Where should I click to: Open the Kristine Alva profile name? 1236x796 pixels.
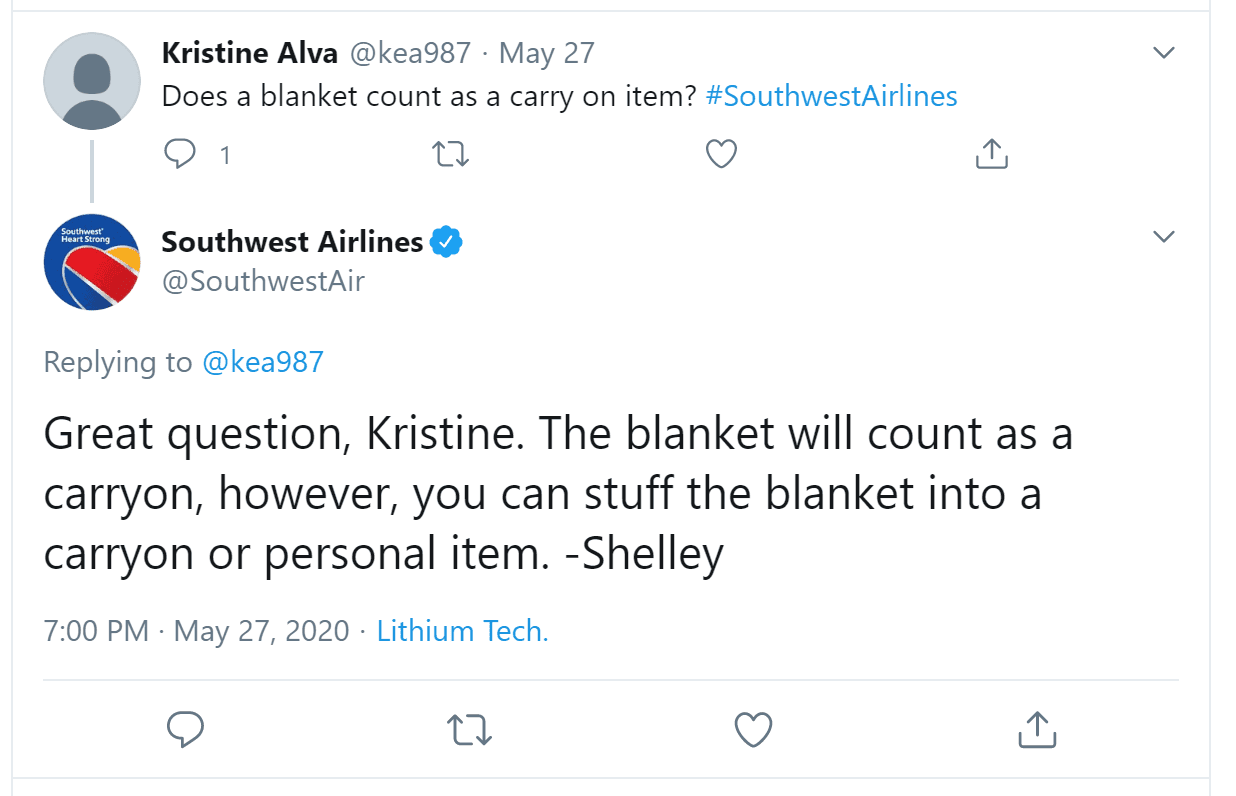[x=249, y=52]
